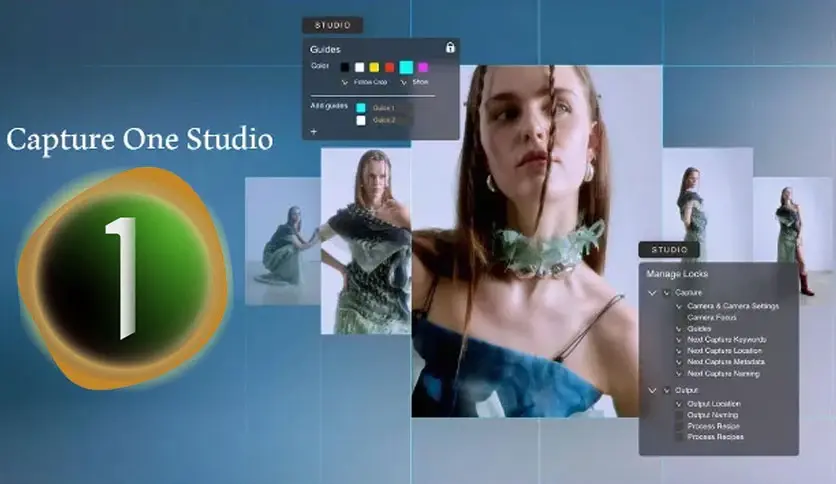Select the Guide 2 entry
Screen dimensions: 836x484
(x=384, y=120)
